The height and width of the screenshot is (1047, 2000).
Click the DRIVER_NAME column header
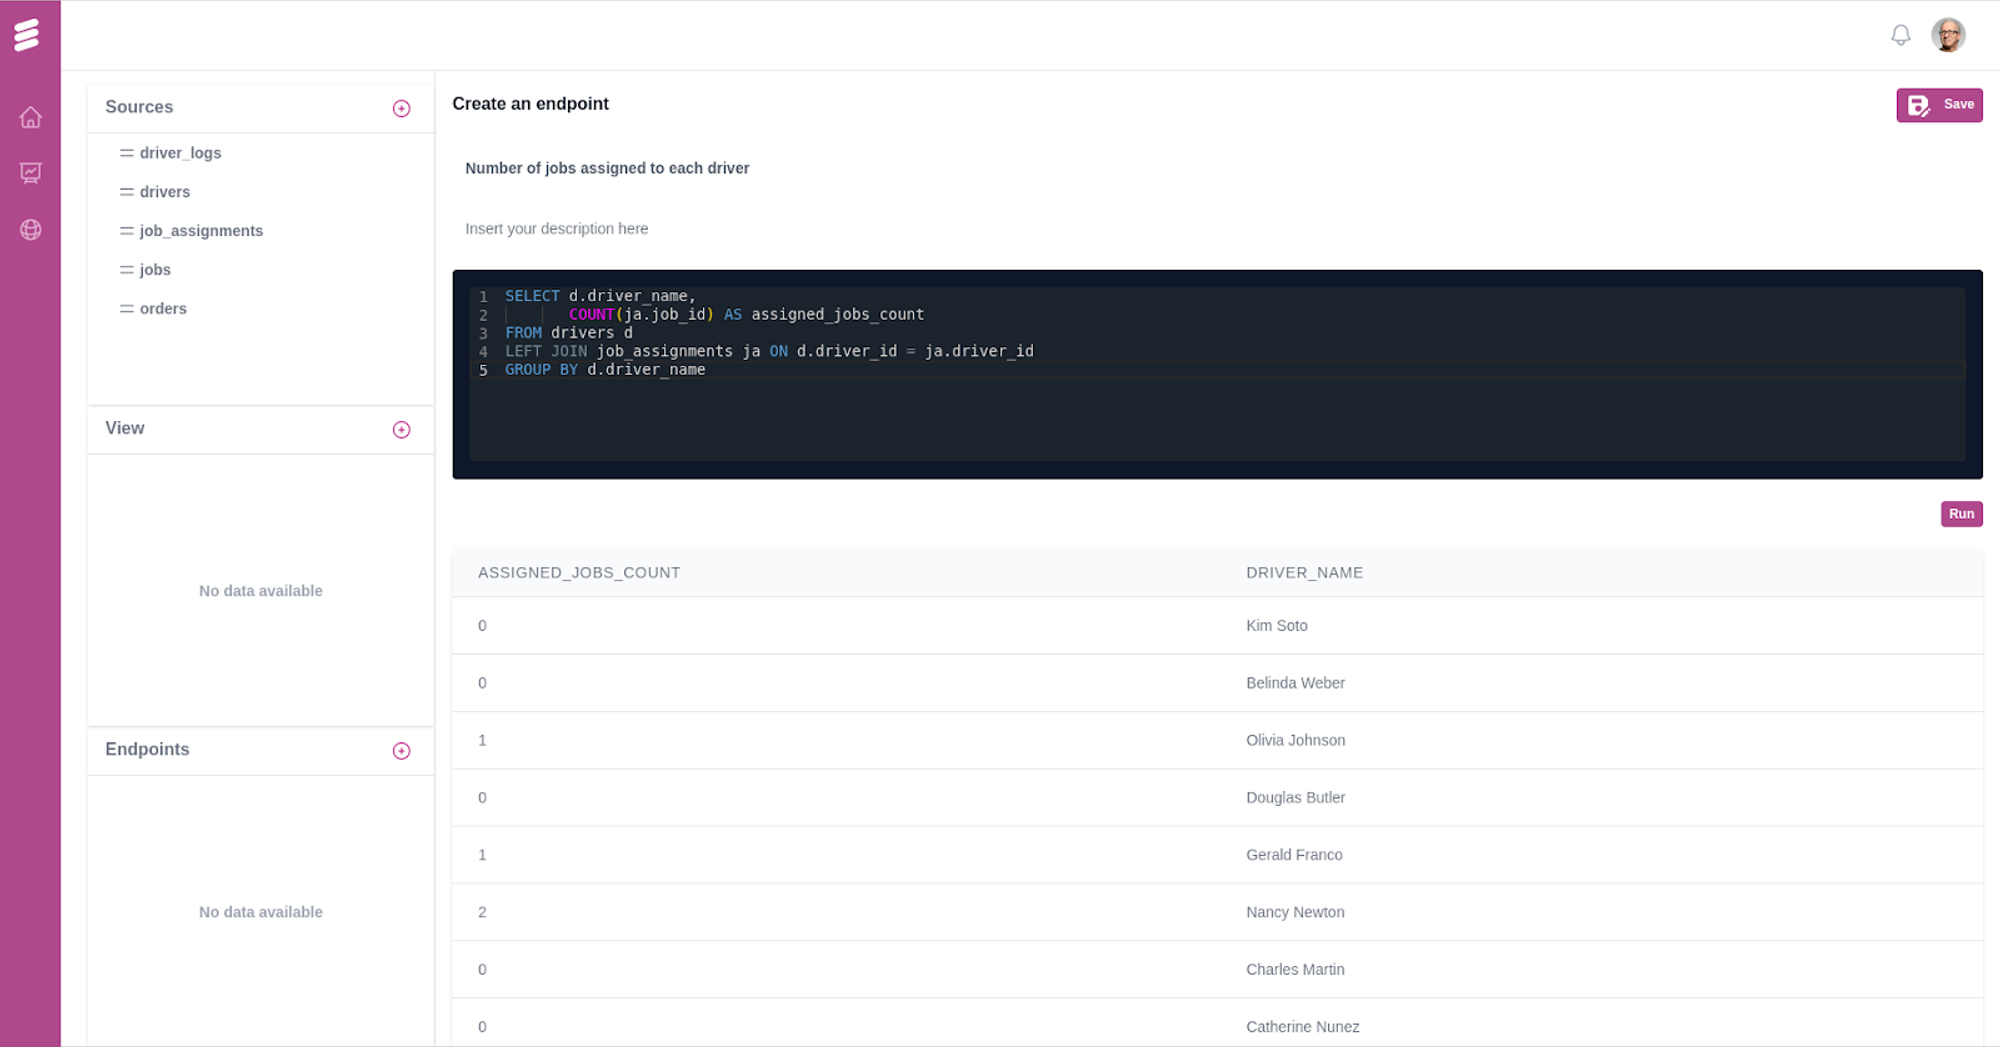tap(1304, 572)
